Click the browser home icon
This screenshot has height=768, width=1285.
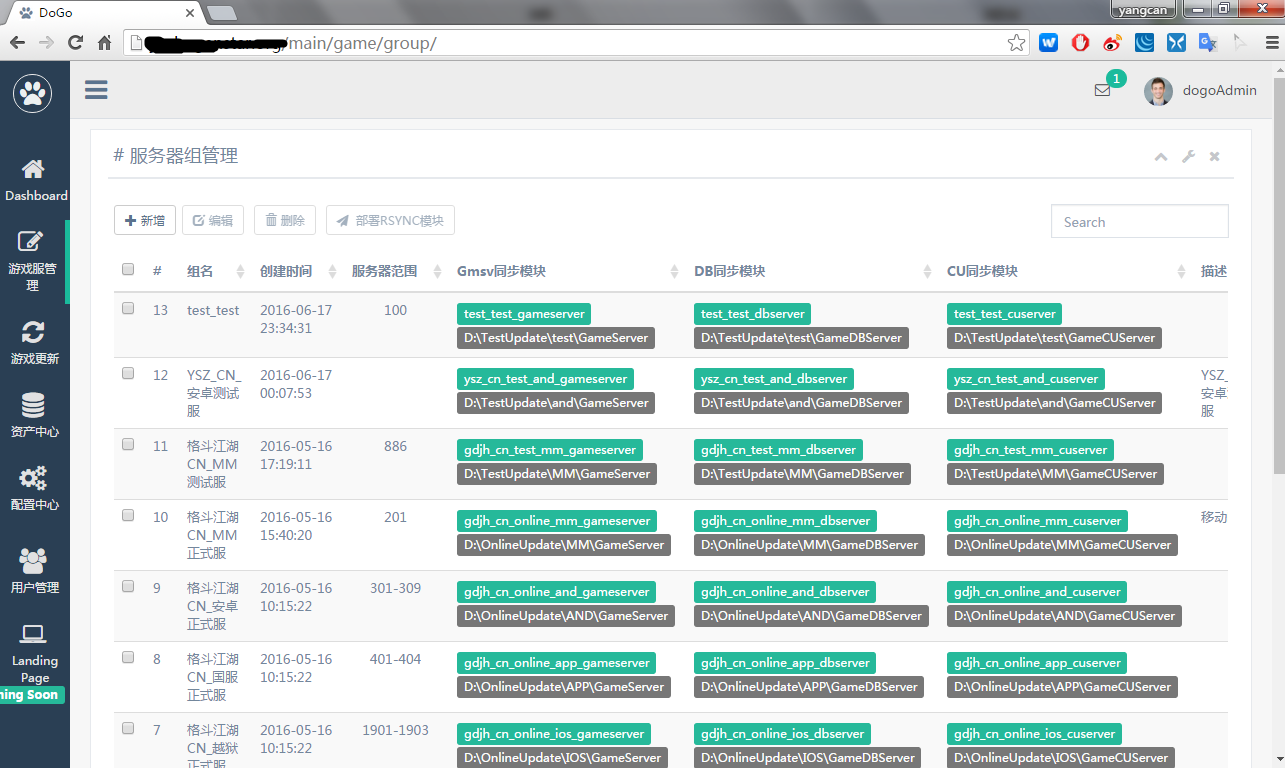tap(104, 43)
